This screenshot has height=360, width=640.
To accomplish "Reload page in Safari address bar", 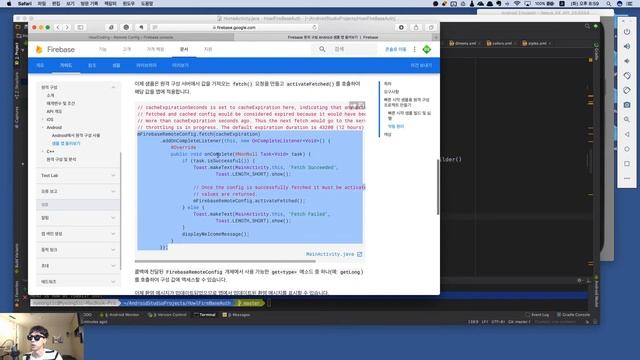I will click(314, 27).
